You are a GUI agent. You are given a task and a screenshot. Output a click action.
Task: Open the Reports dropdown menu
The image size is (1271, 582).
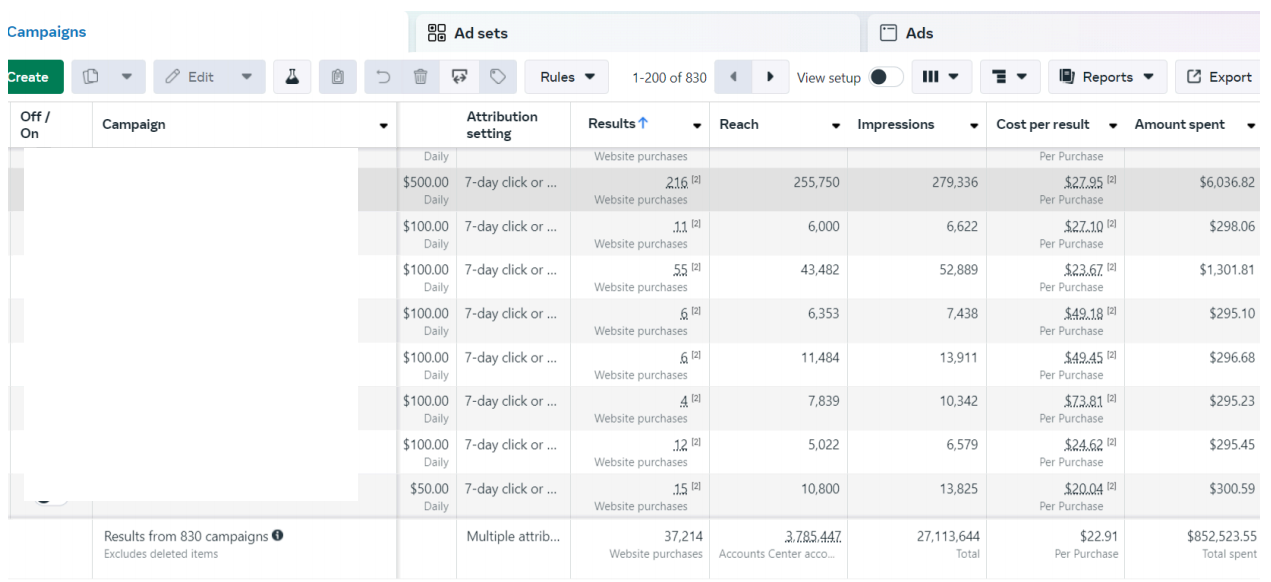point(1106,77)
